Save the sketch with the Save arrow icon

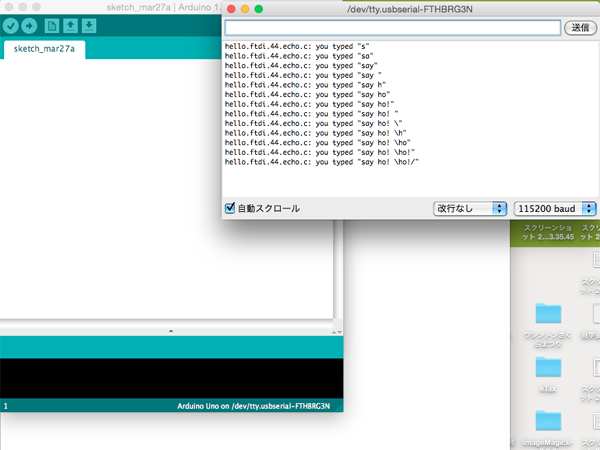[89, 26]
